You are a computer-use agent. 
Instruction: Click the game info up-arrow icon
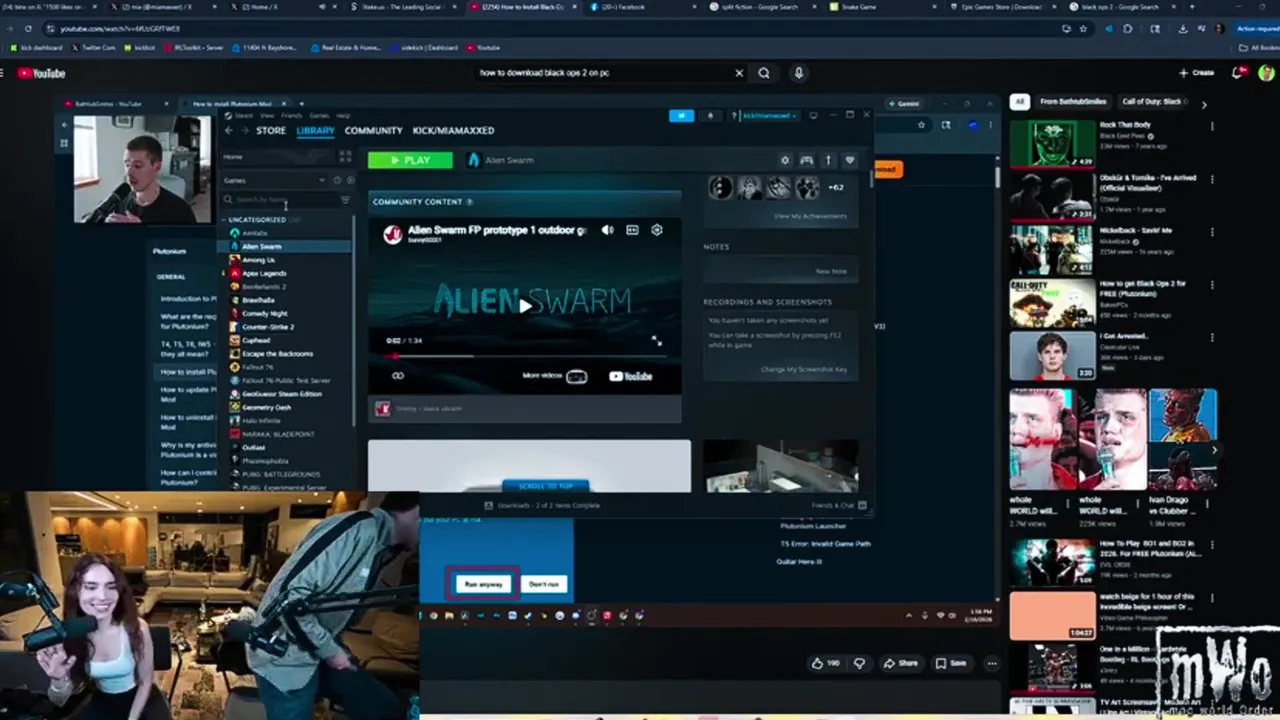(828, 160)
